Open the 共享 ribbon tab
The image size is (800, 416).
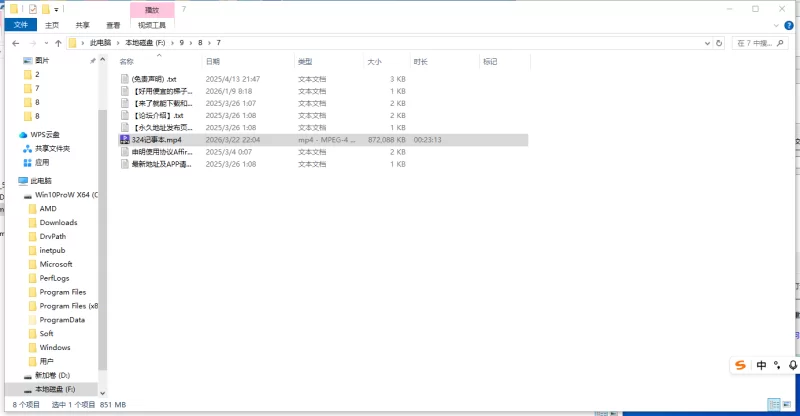pos(83,25)
